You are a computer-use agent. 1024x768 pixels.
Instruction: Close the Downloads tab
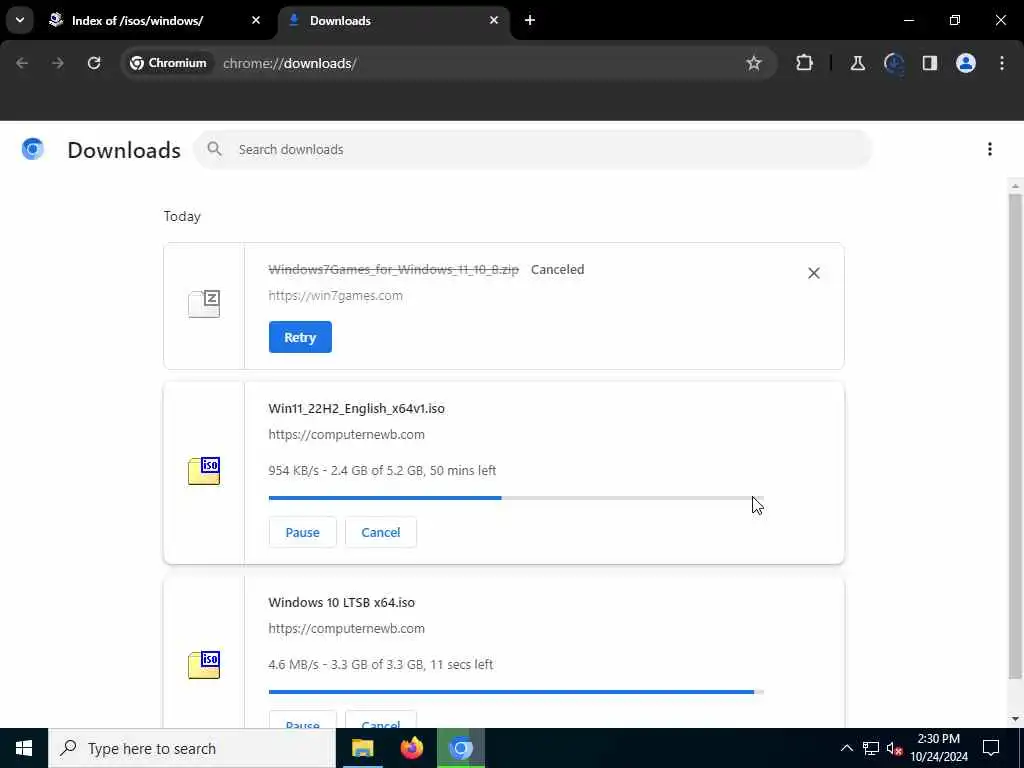click(494, 20)
